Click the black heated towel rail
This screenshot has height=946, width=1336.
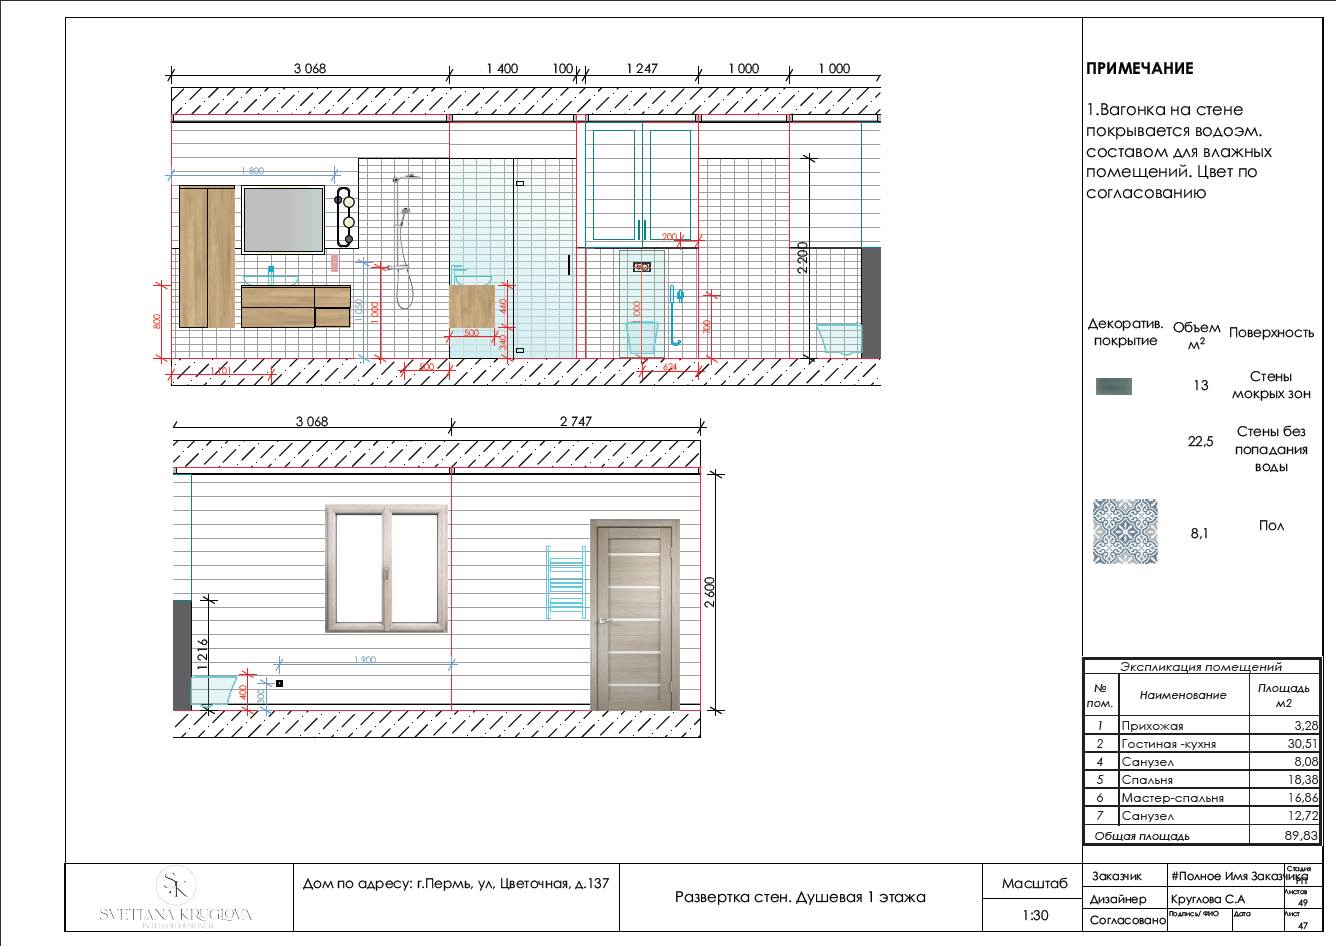point(347,217)
